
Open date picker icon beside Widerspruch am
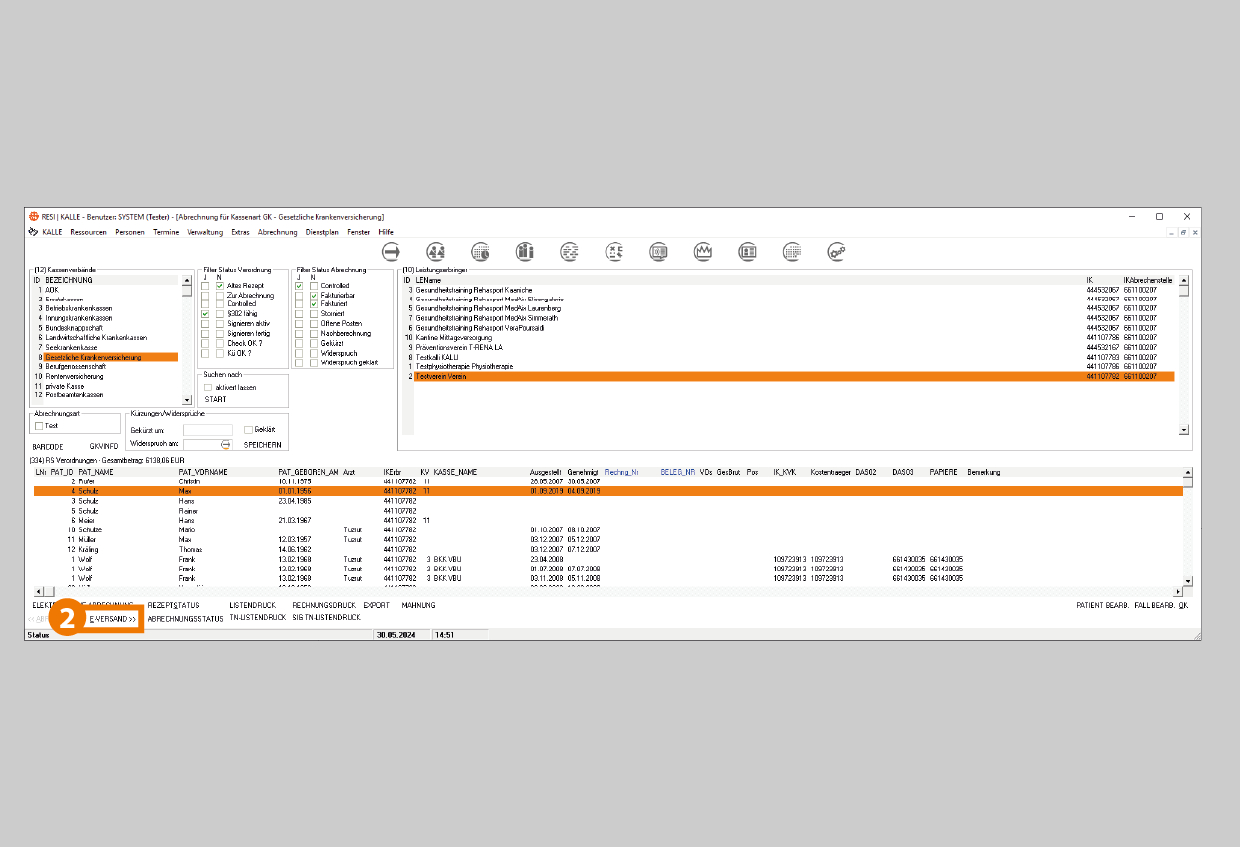click(x=225, y=444)
